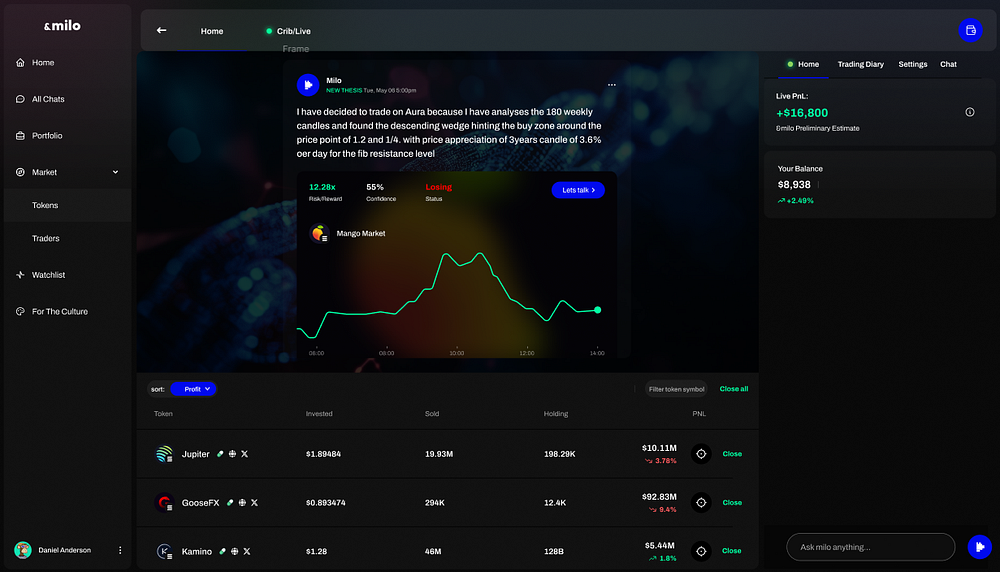Image resolution: width=1000 pixels, height=572 pixels.
Task: Open the globe website icon for Kamino
Action: coord(234,551)
